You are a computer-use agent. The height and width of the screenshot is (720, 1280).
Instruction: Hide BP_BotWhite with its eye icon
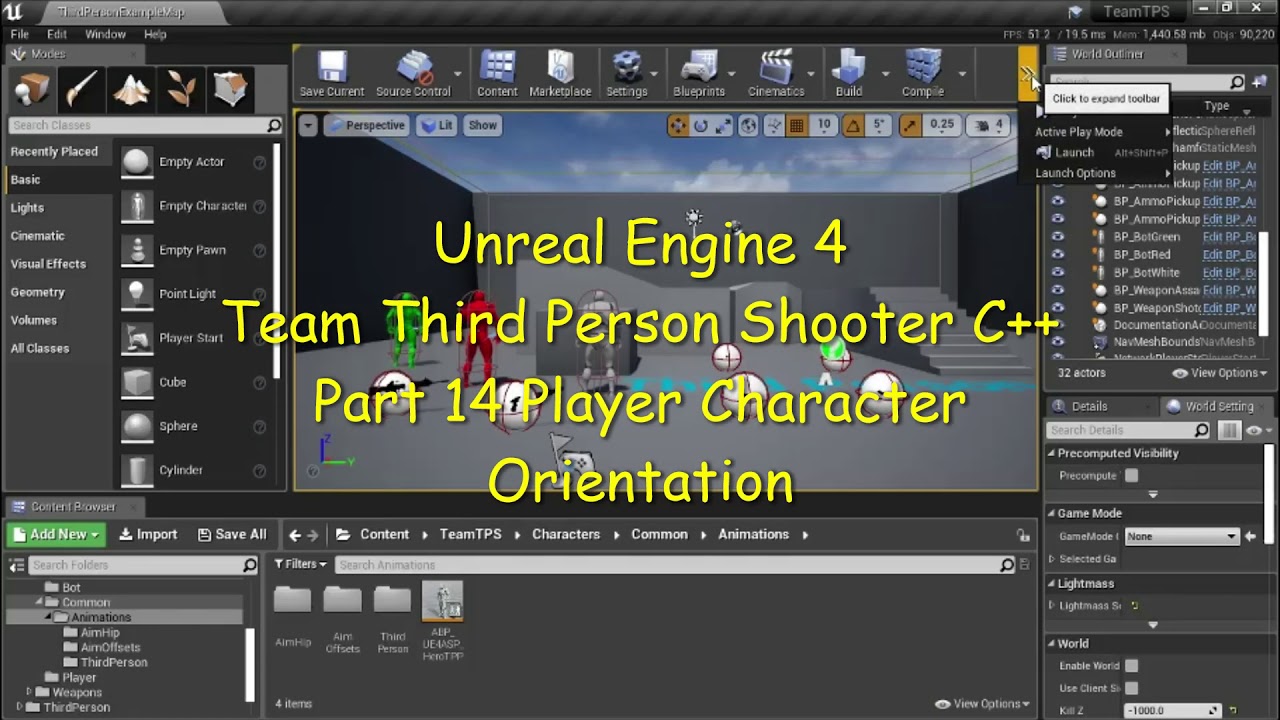tap(1058, 273)
